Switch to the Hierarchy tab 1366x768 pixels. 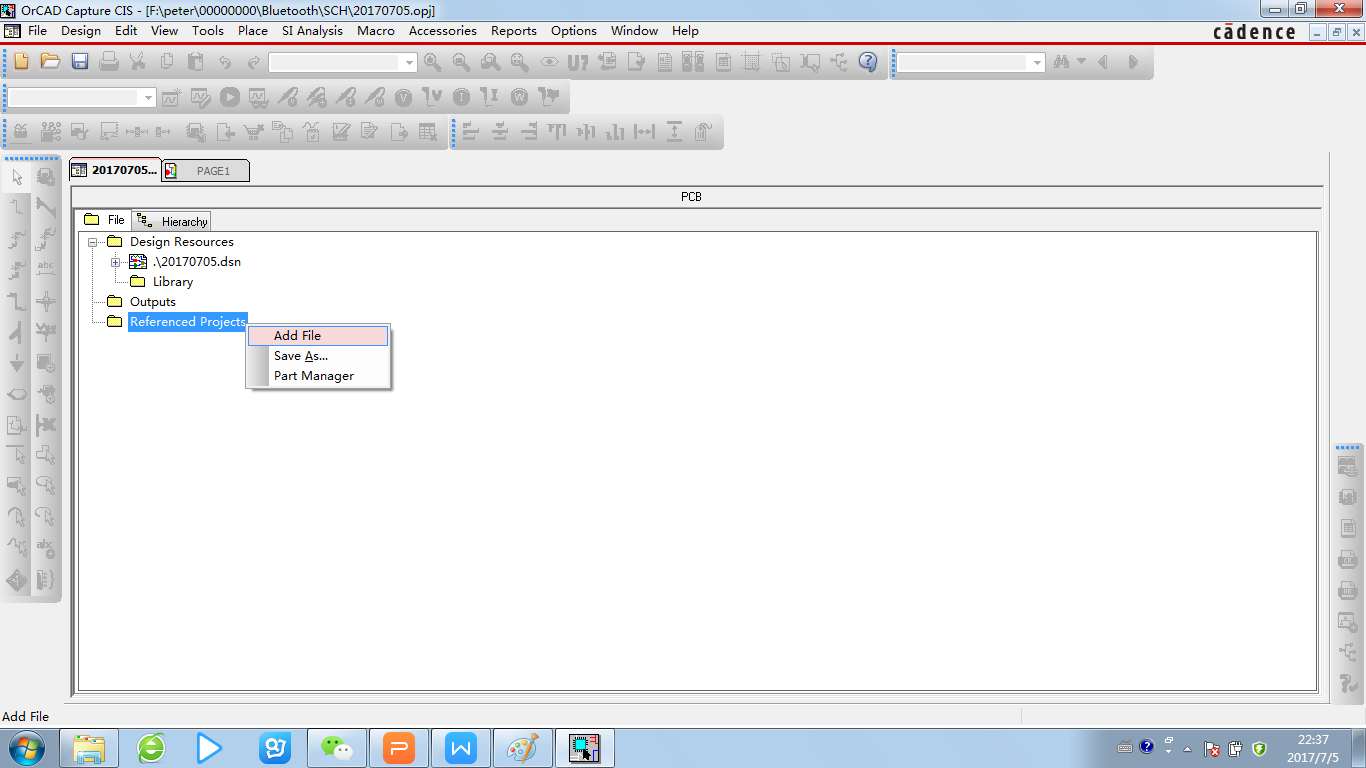pos(172,221)
